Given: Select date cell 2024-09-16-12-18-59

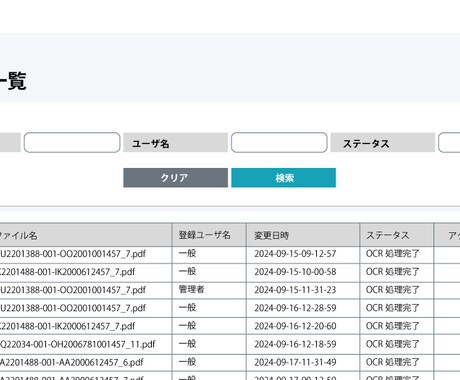Looking at the screenshot, I should (x=295, y=344).
